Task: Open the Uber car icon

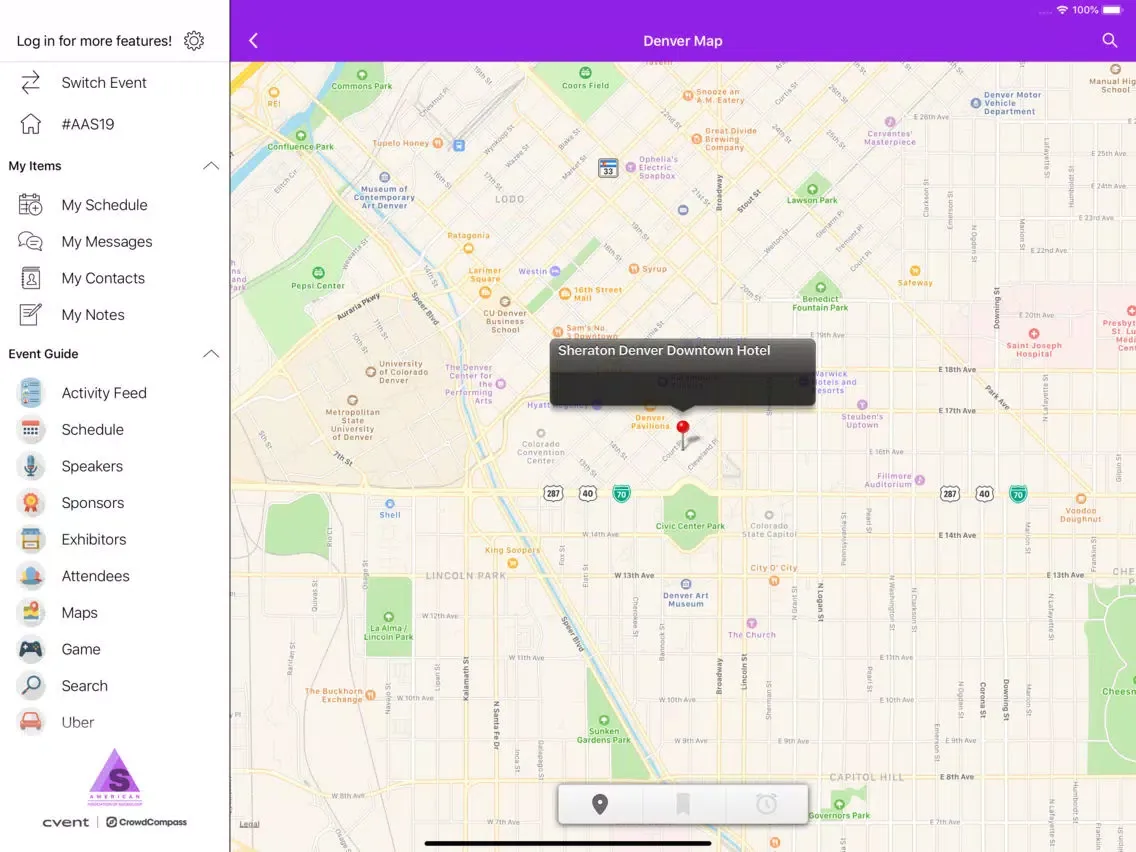Action: pyautogui.click(x=30, y=722)
